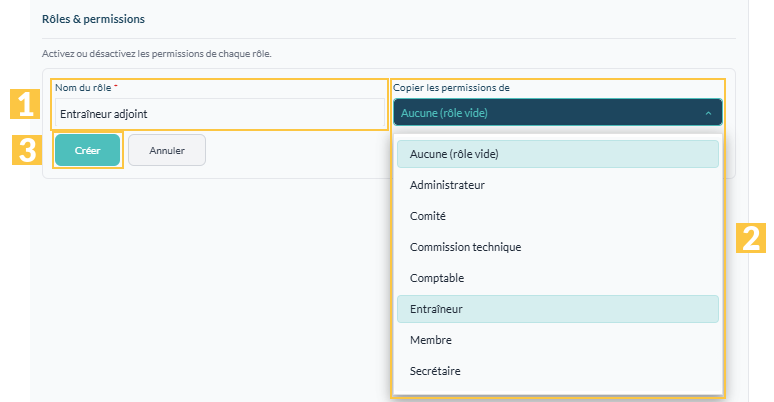Select the Administrateur option
Screen dimensions: 774x402
558,185
